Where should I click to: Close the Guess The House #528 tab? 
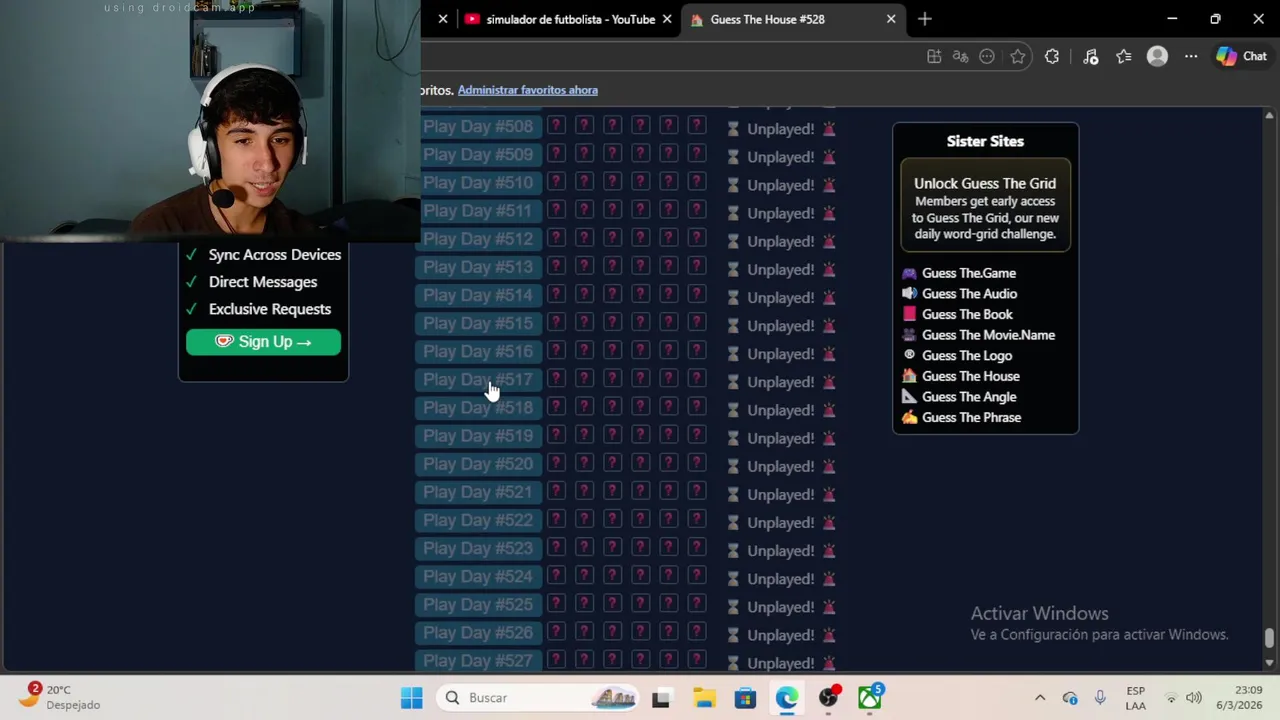(x=891, y=19)
